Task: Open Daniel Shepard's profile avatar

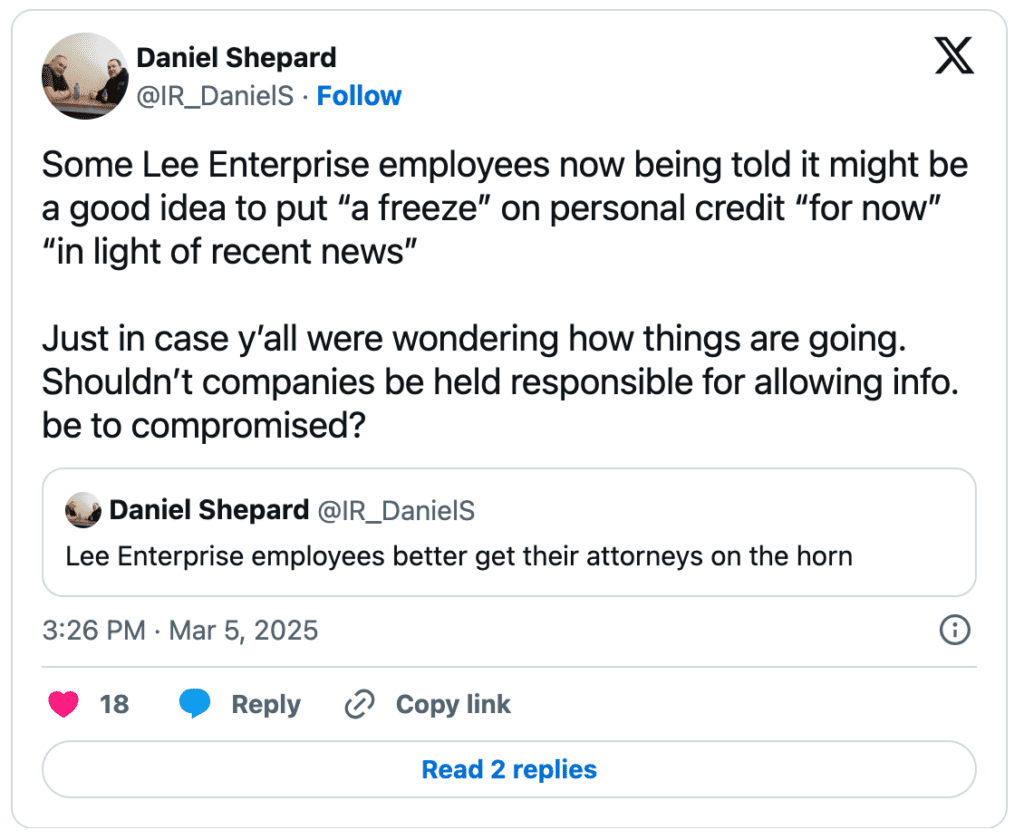Action: [85, 76]
